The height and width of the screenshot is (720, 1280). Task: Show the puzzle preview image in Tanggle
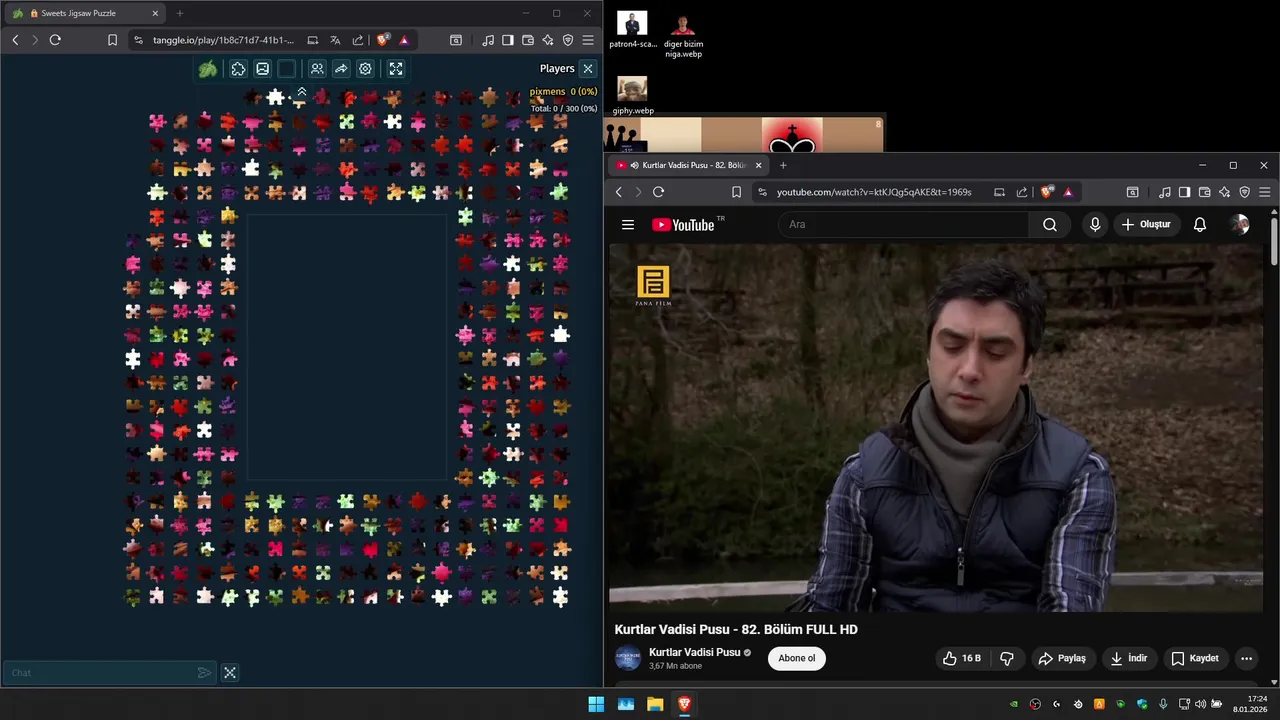click(x=262, y=69)
